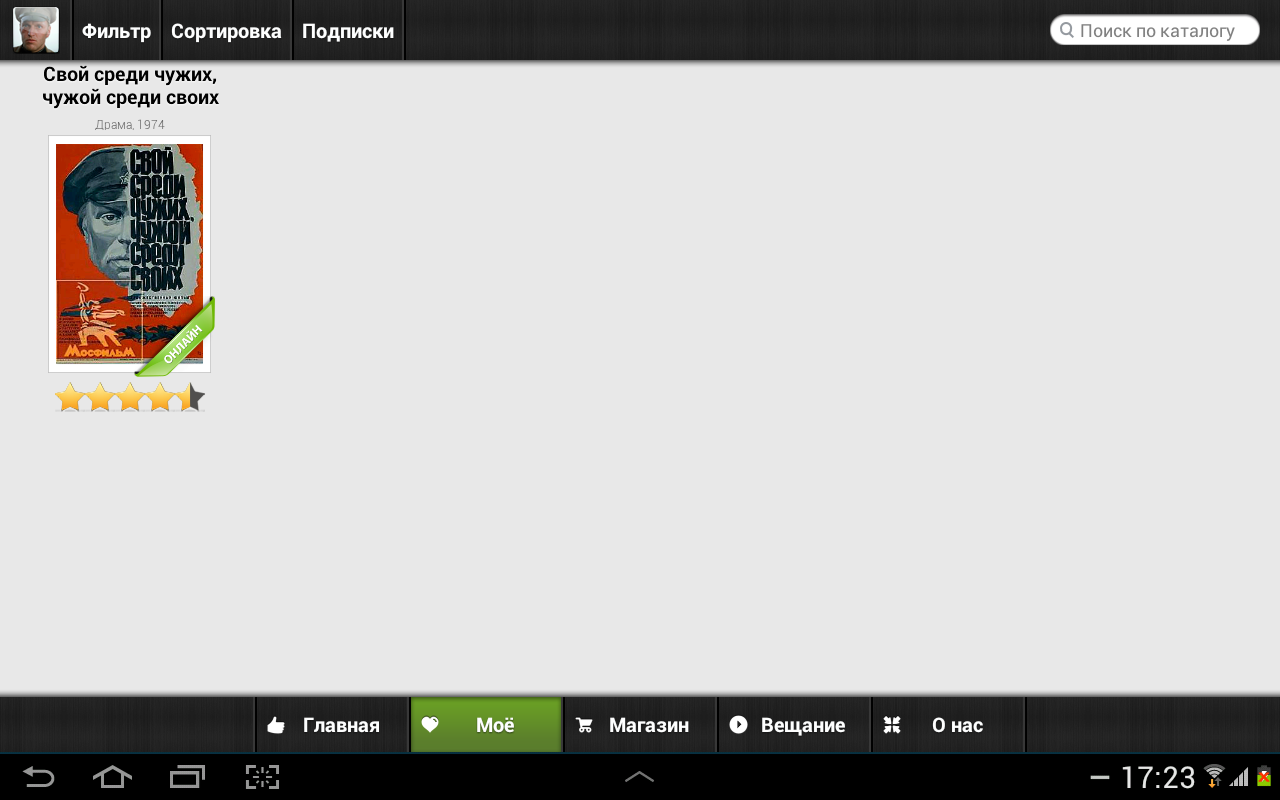Viewport: 1280px width, 800px height.
Task: Tap the Android Home button
Action: [112, 776]
